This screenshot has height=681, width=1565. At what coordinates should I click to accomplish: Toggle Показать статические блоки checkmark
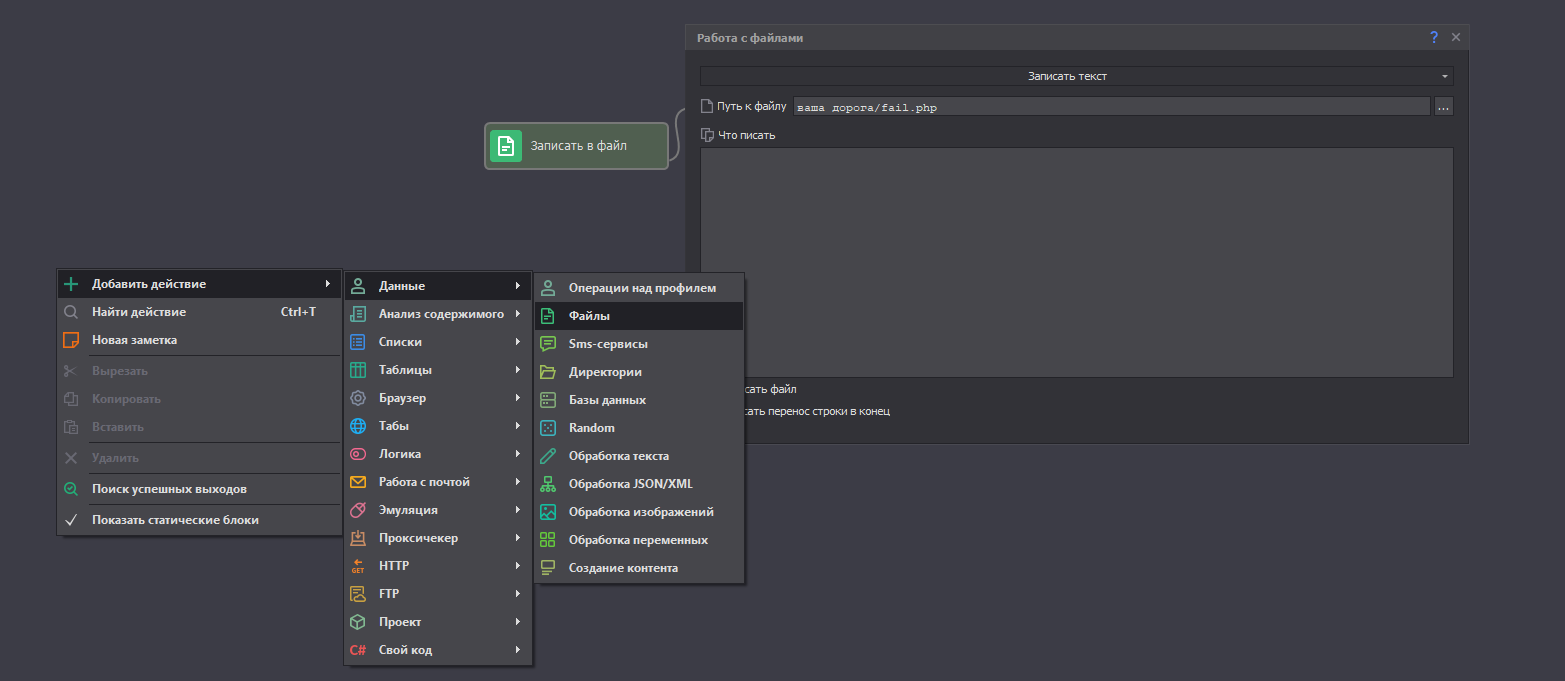point(71,520)
